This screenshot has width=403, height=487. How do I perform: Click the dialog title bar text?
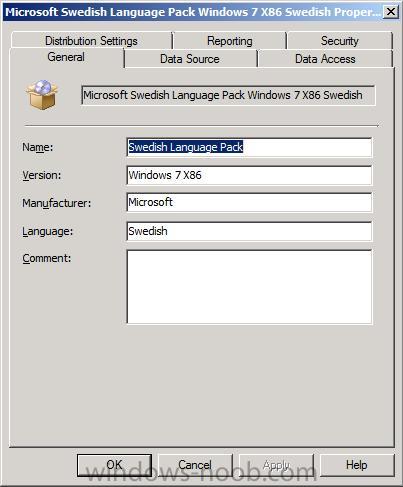tap(193, 12)
